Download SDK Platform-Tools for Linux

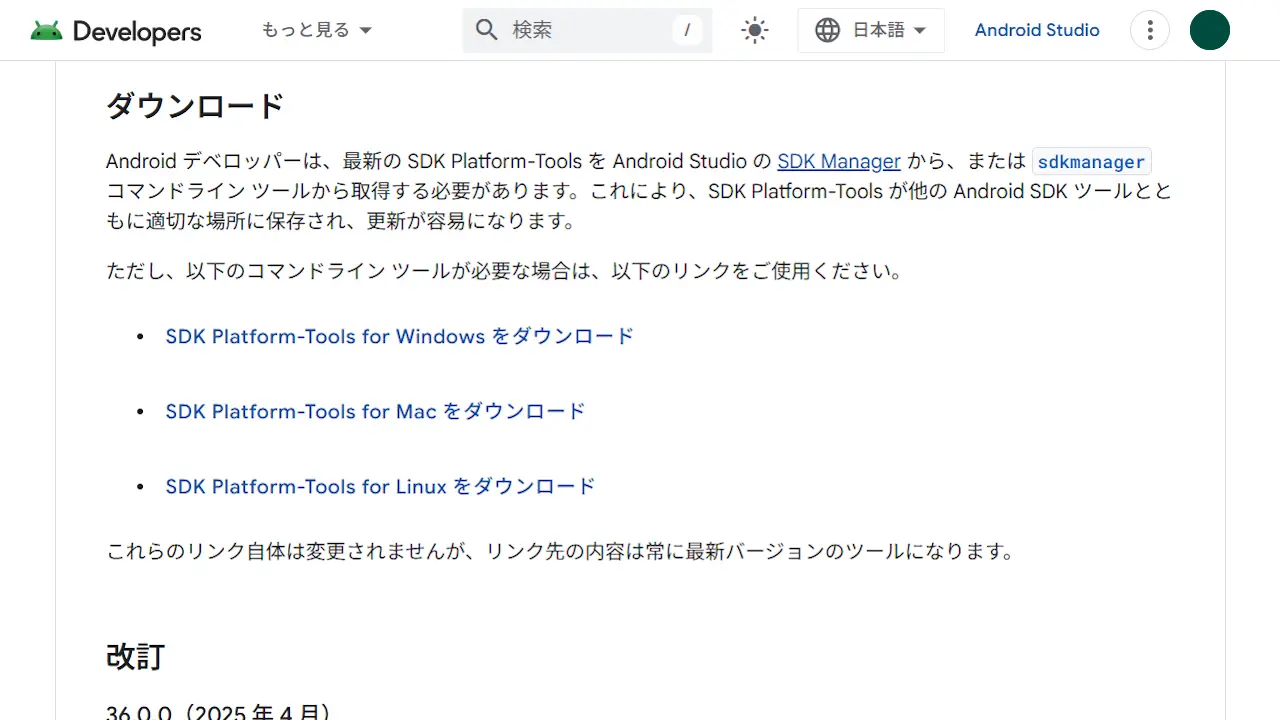380,486
